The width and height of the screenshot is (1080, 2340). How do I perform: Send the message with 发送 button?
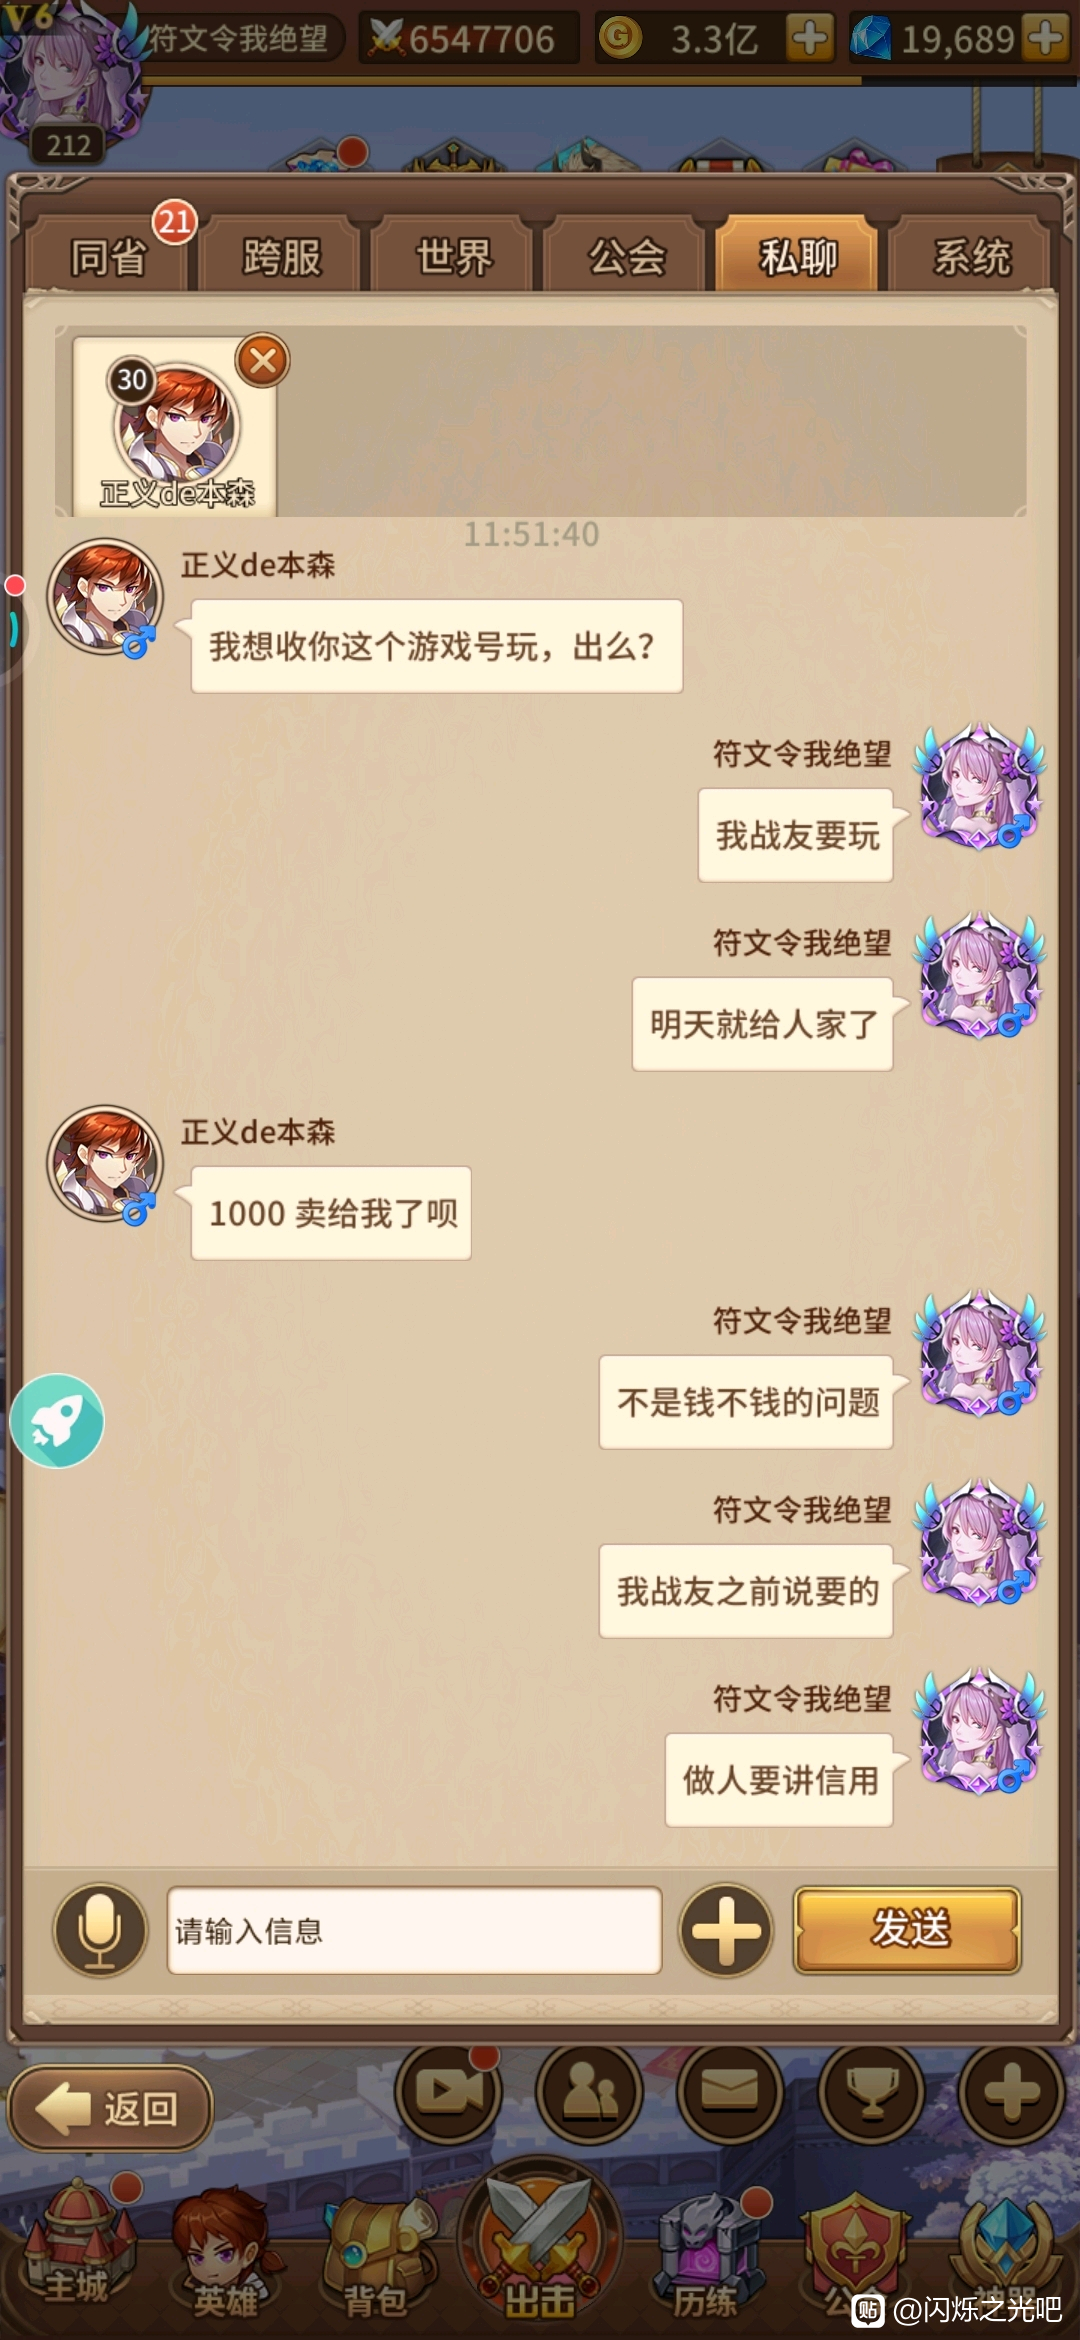pos(908,1930)
